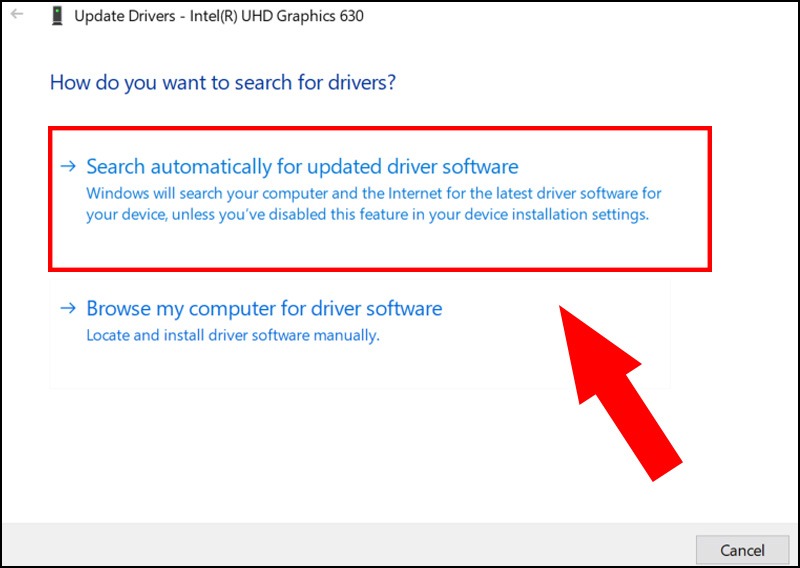Click the 'Windows will search your computer' description
This screenshot has width=800, height=568.
(373, 204)
